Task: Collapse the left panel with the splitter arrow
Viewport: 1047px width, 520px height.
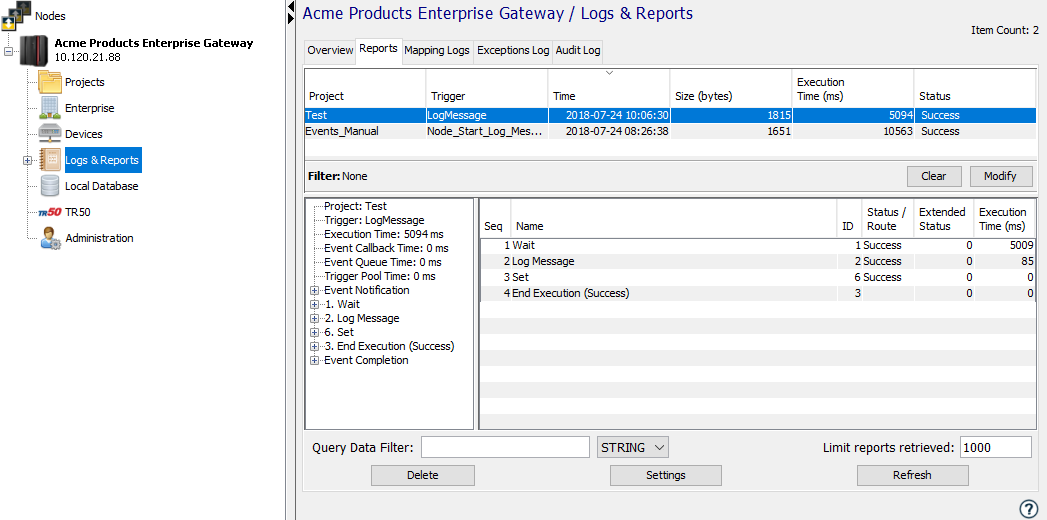Action: coord(290,6)
